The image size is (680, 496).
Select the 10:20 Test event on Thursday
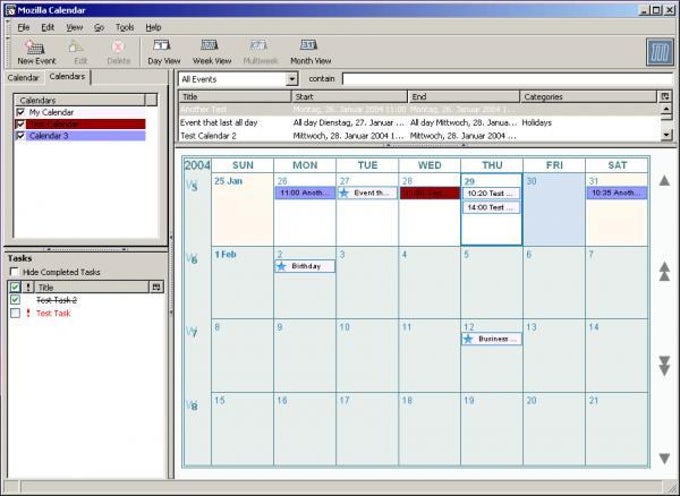point(491,193)
